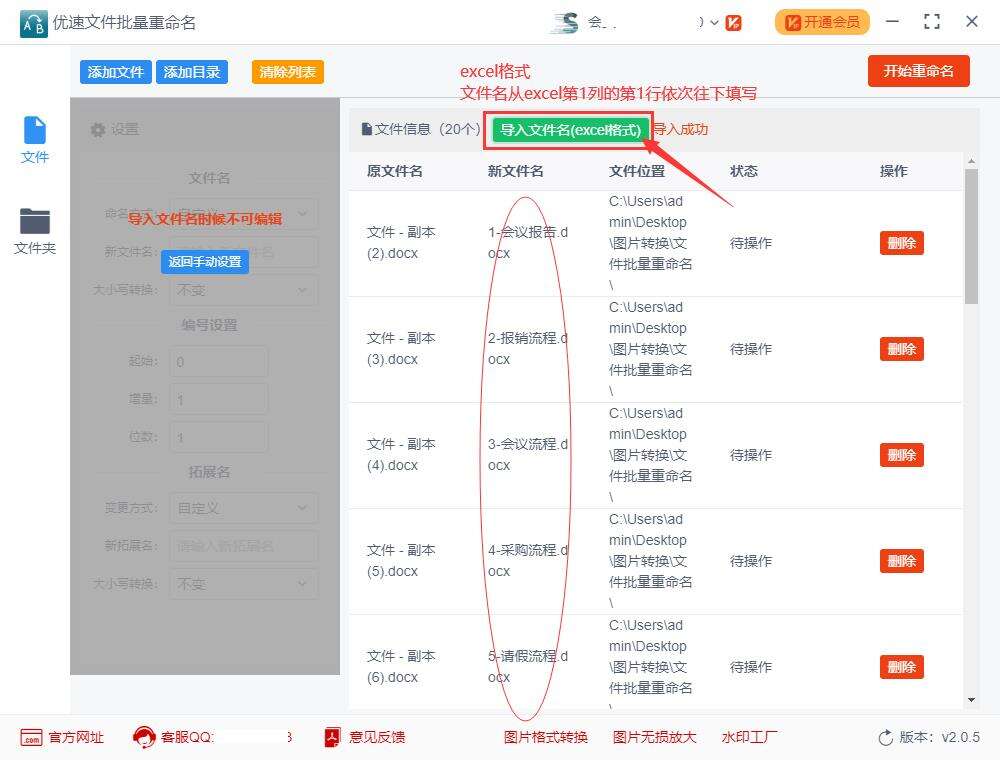Image resolution: width=1000 pixels, height=760 pixels.
Task: Click the 设置 gear icon
Action: tap(98, 129)
